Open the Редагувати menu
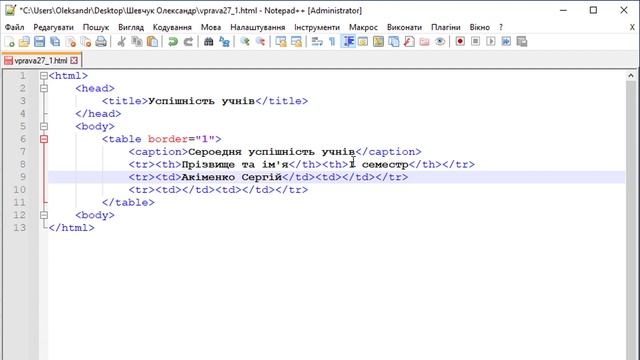 tap(53, 27)
